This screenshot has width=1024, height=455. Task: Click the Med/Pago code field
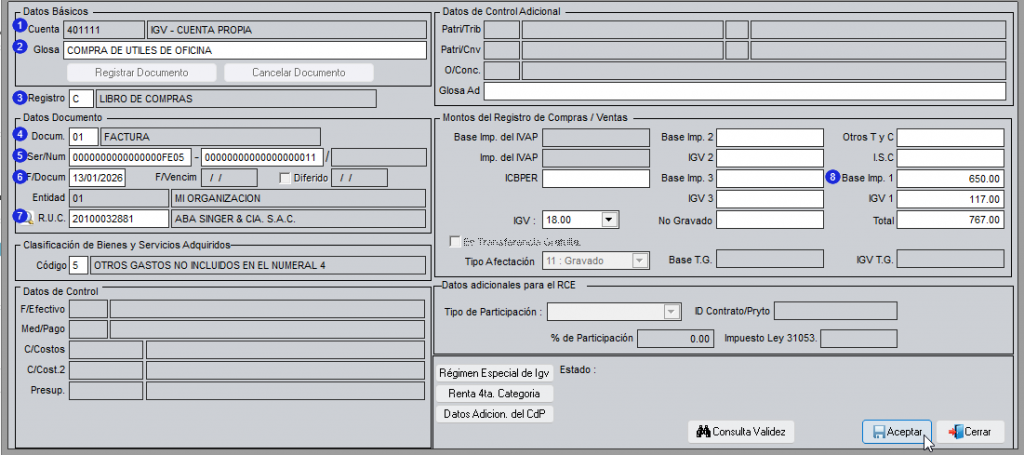click(88, 330)
